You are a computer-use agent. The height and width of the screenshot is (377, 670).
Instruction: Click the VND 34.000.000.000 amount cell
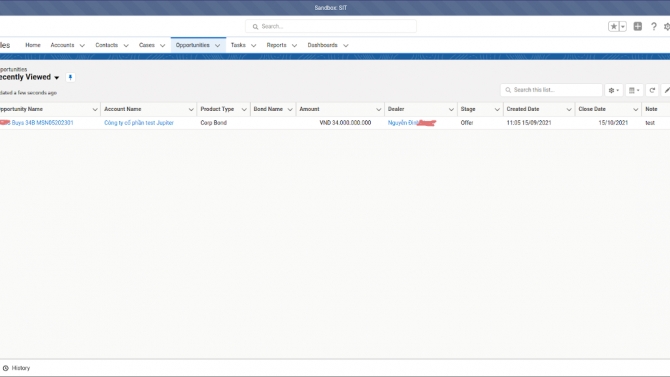click(345, 123)
